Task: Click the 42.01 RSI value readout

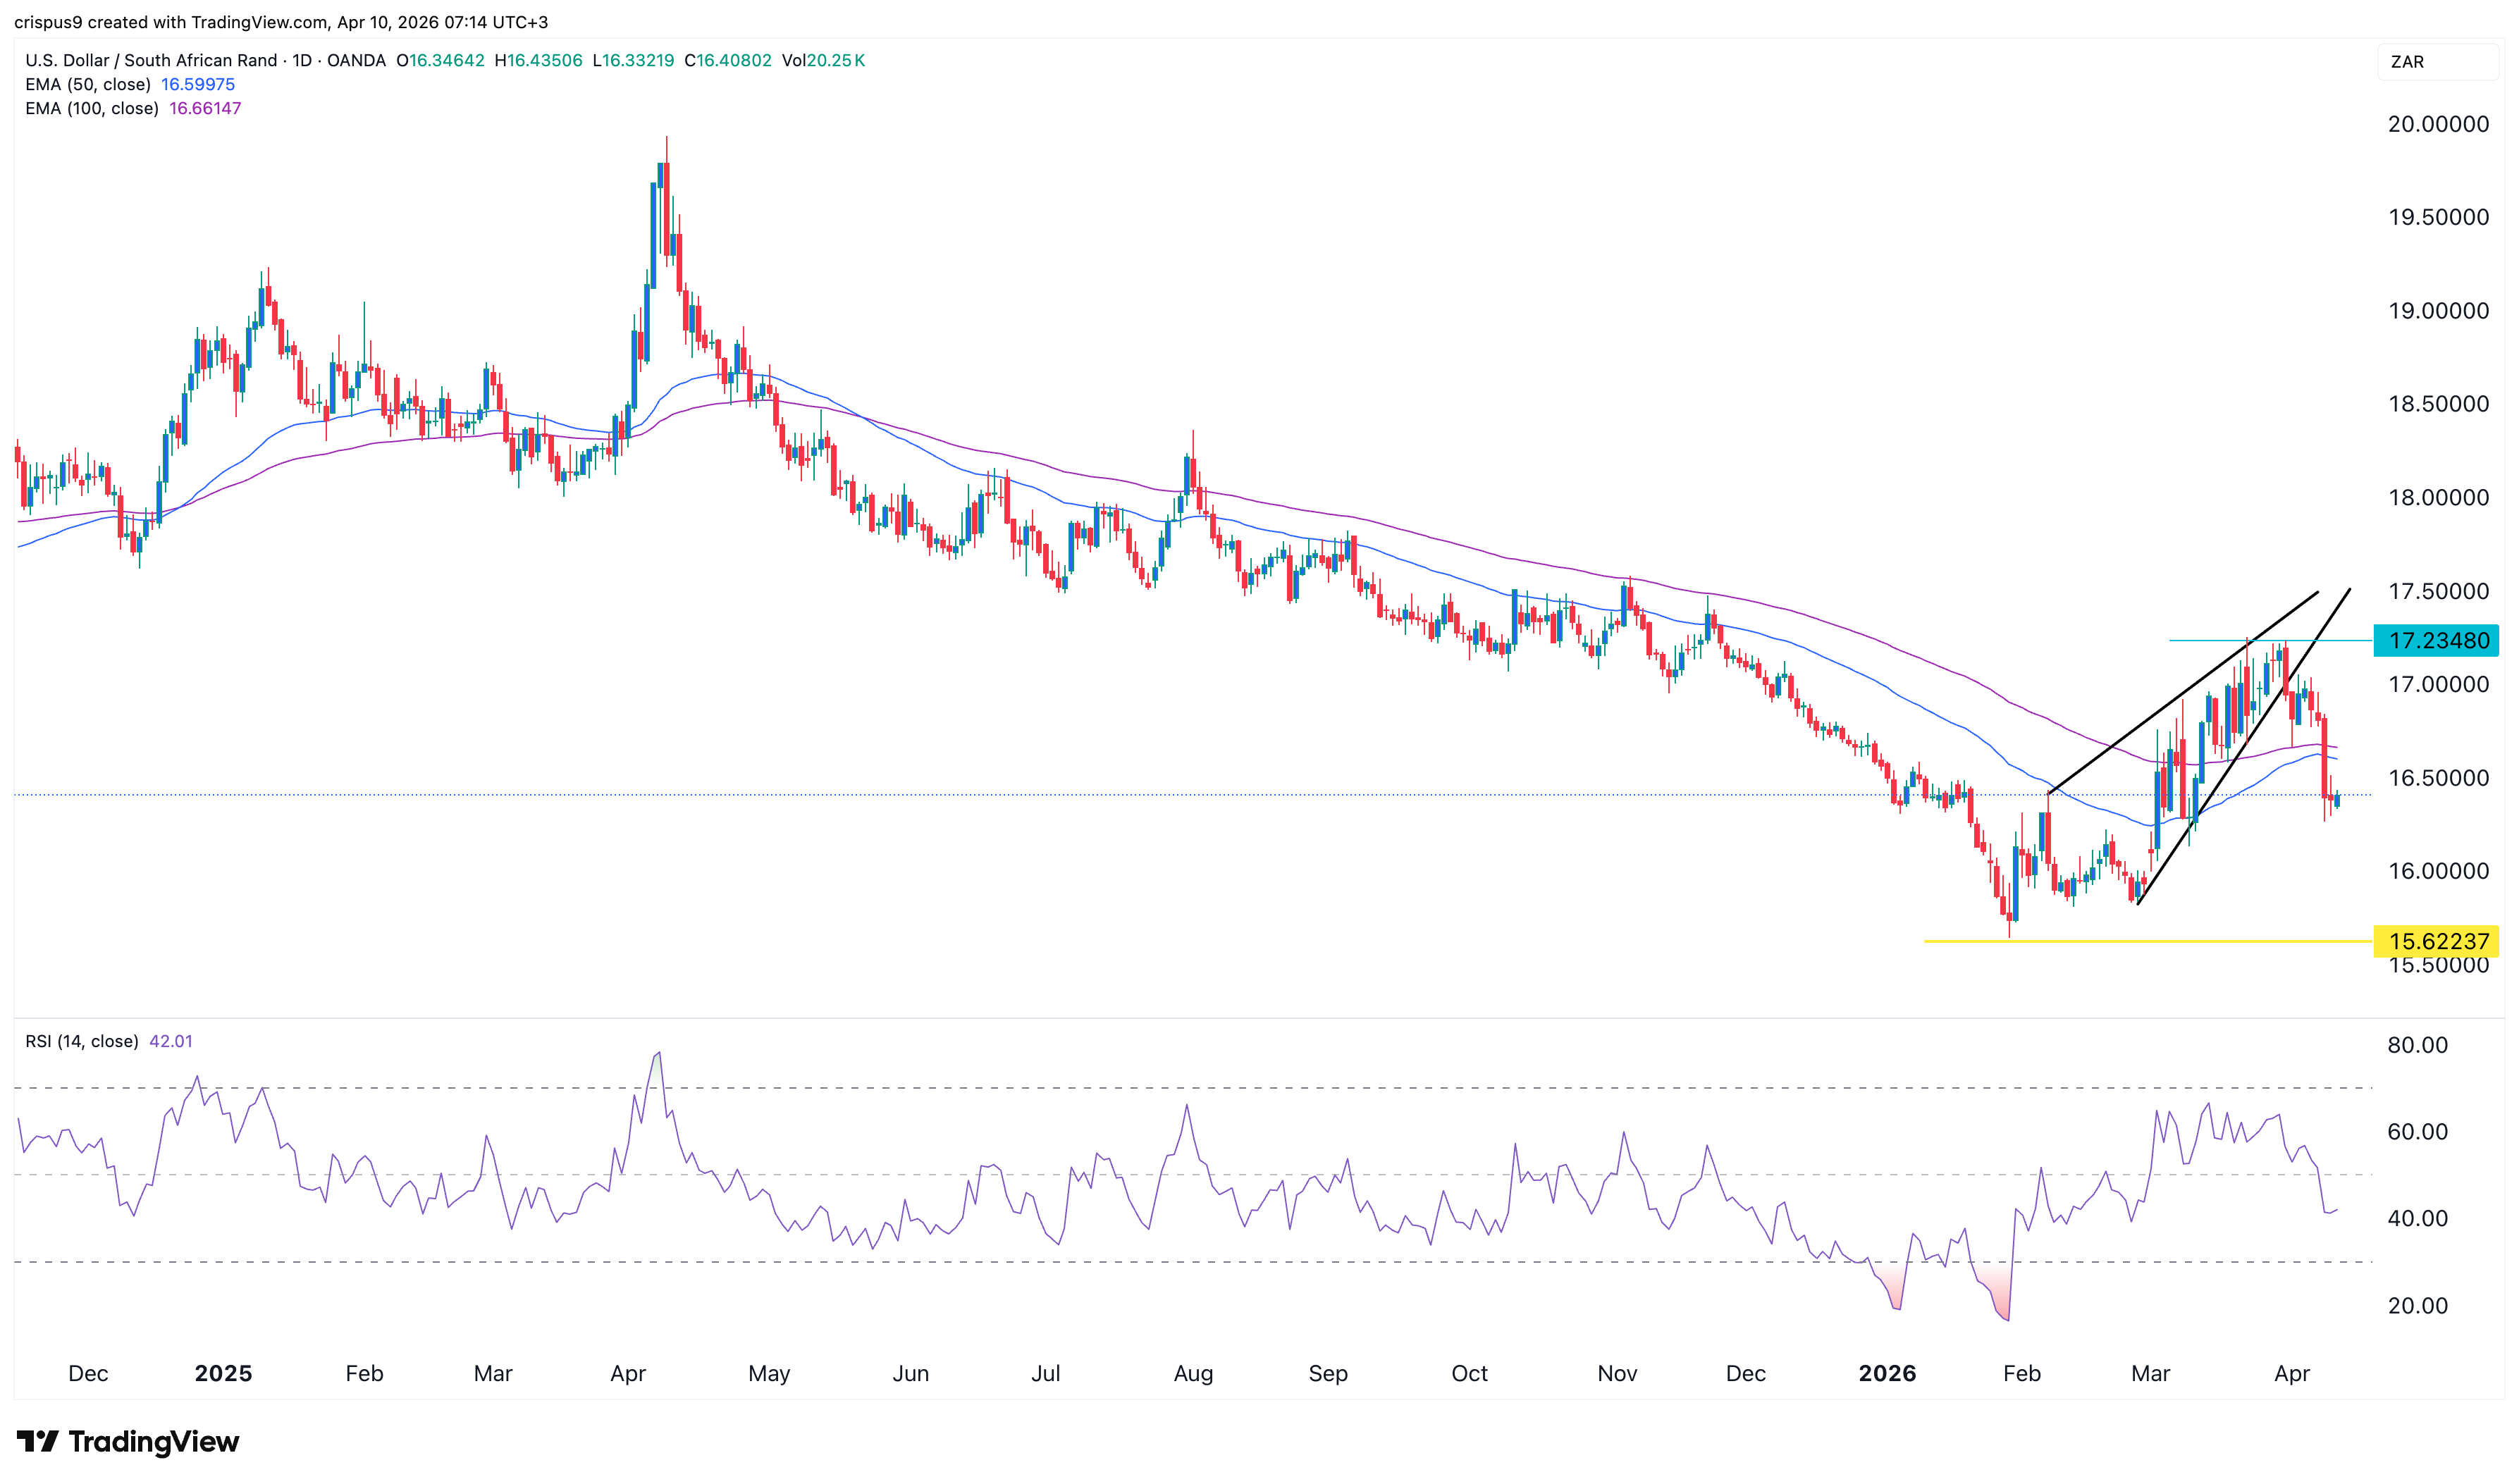Action: 170,1041
